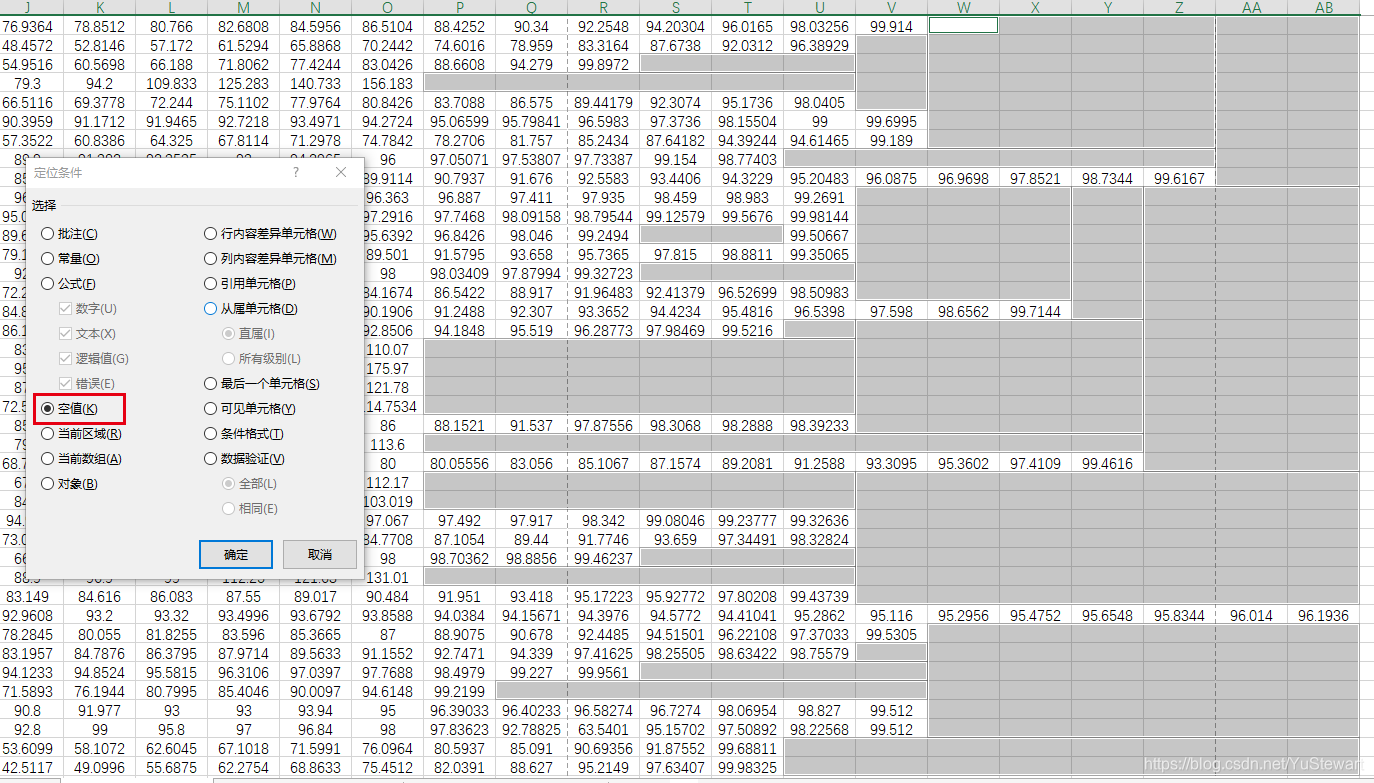The width and height of the screenshot is (1374, 783).
Task: Select cell showing 63.5401
Action: point(604,729)
